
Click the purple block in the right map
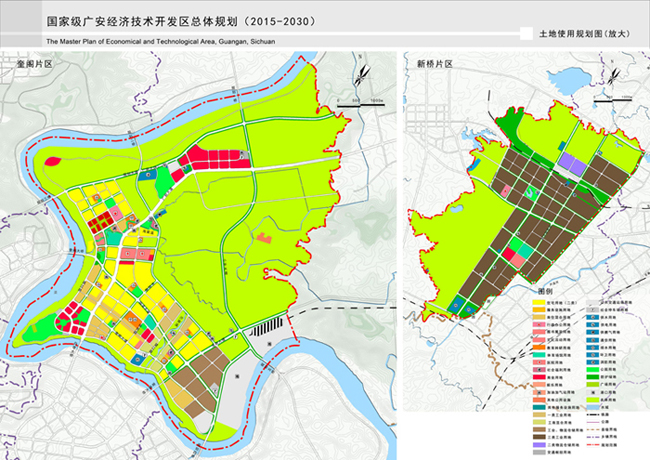pyautogui.click(x=572, y=160)
